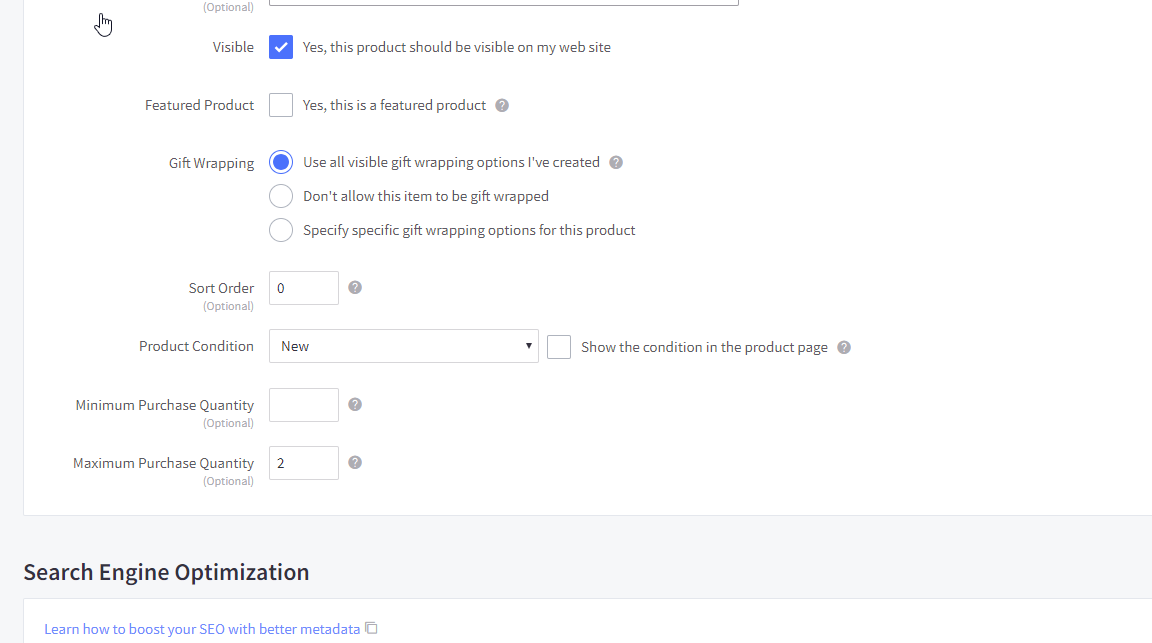Viewport: 1152px width, 643px height.
Task: Open the SEO metadata learning guide link
Action: [x=200, y=628]
